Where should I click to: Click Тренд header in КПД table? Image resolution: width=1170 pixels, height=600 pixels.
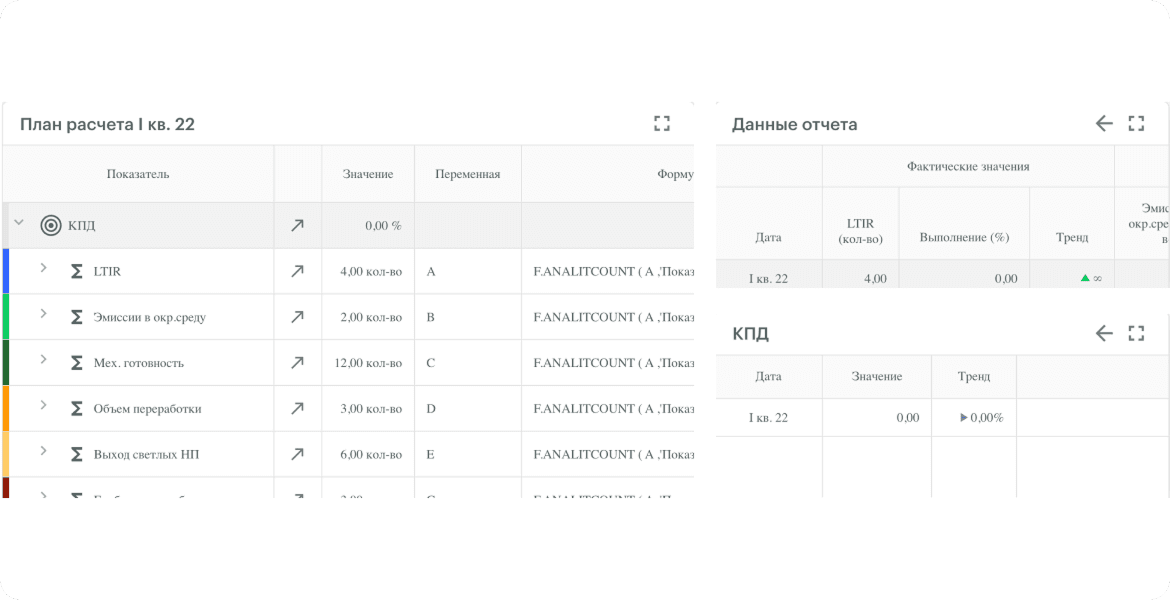point(974,376)
